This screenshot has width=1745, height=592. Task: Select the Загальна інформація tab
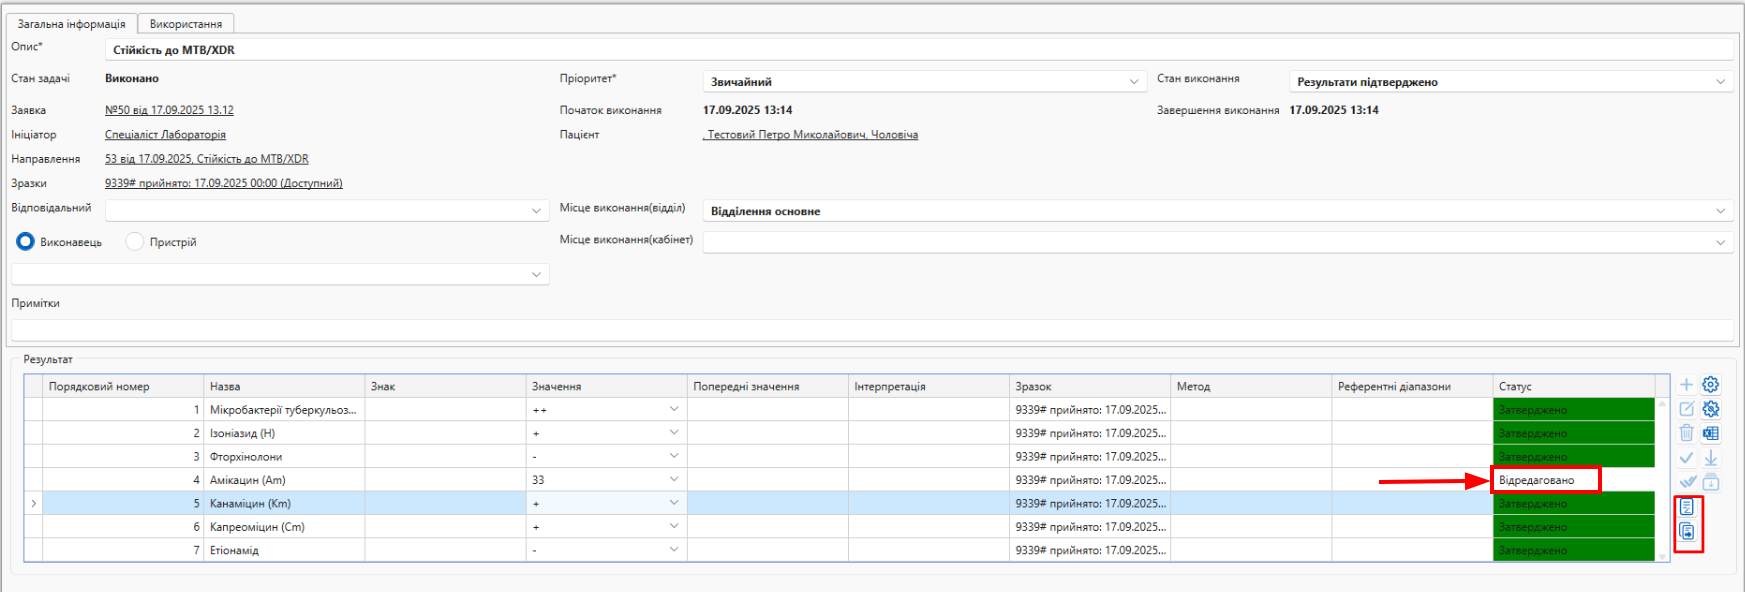[x=71, y=24]
